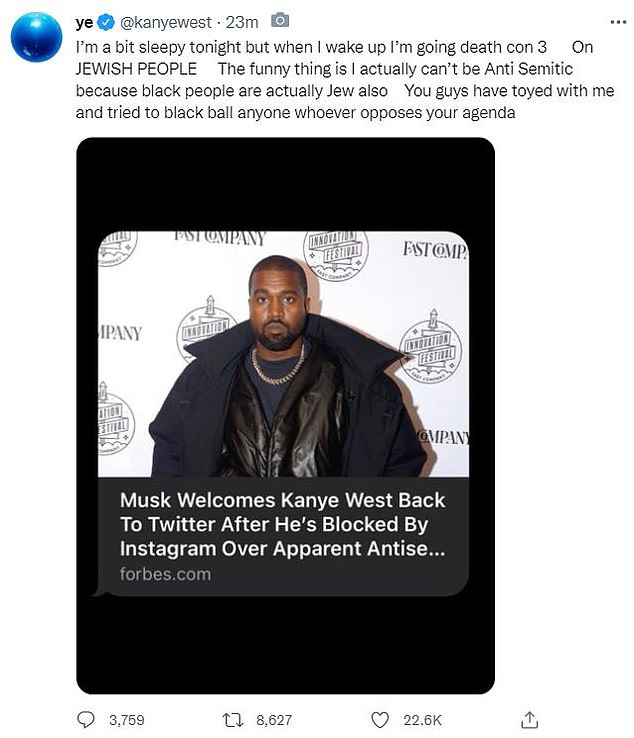Open the share upload icon
Viewport: 634px width, 738px height.
click(x=530, y=720)
